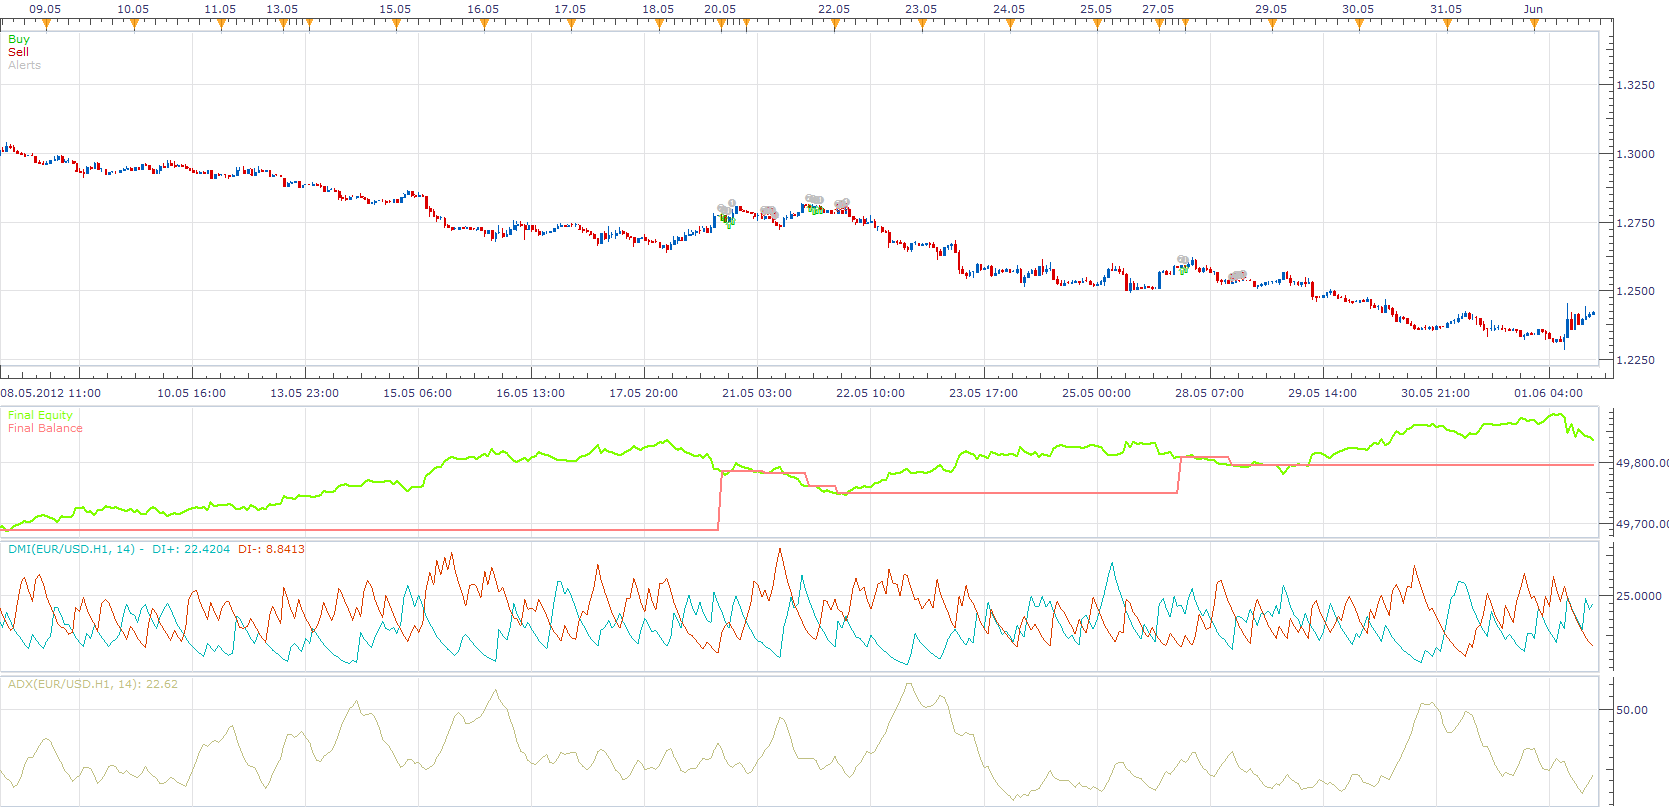The image size is (1670, 807).
Task: Click the orange 15.05 day marker
Action: pyautogui.click(x=396, y=25)
